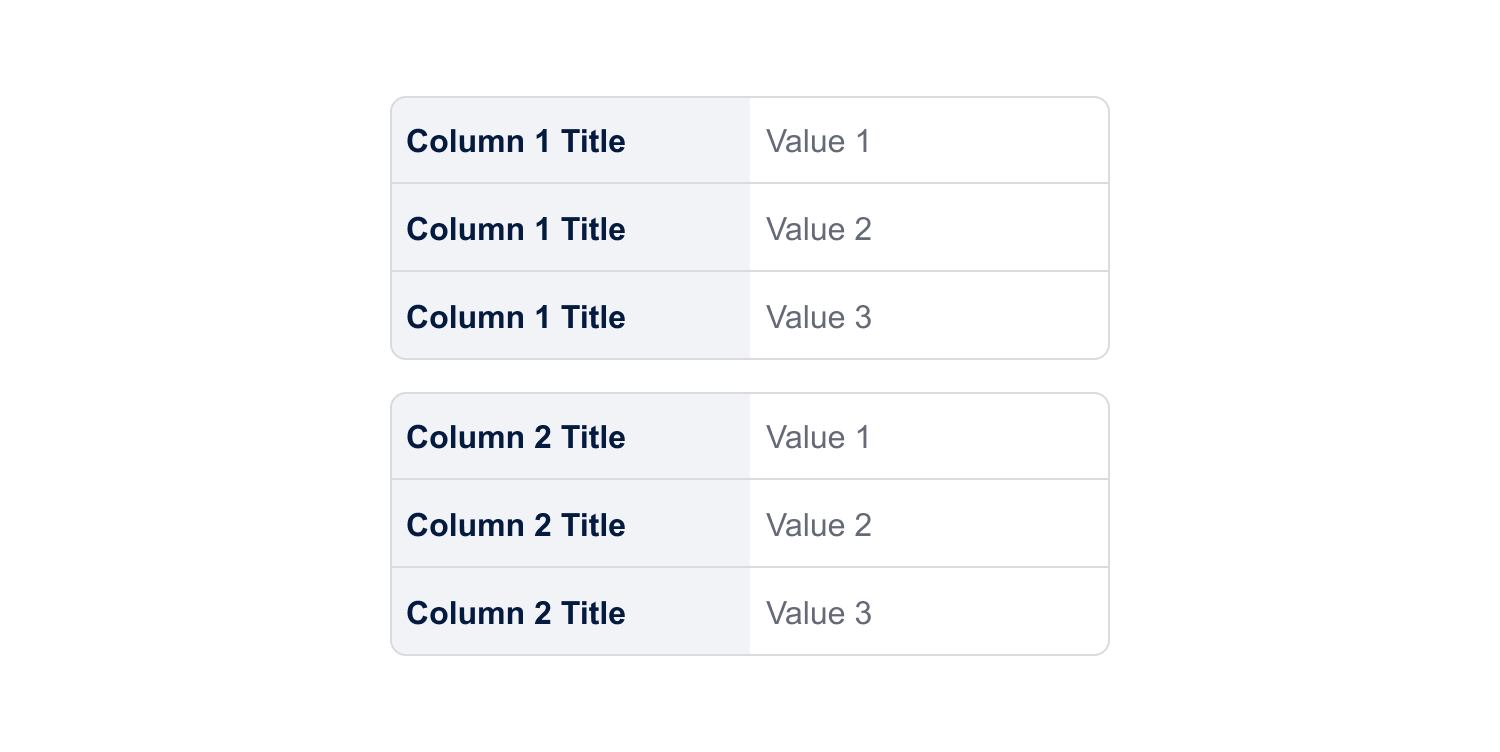Click the digit "2" in the top table's Value 2
Viewport: 1500px width, 752px height.
[862, 230]
